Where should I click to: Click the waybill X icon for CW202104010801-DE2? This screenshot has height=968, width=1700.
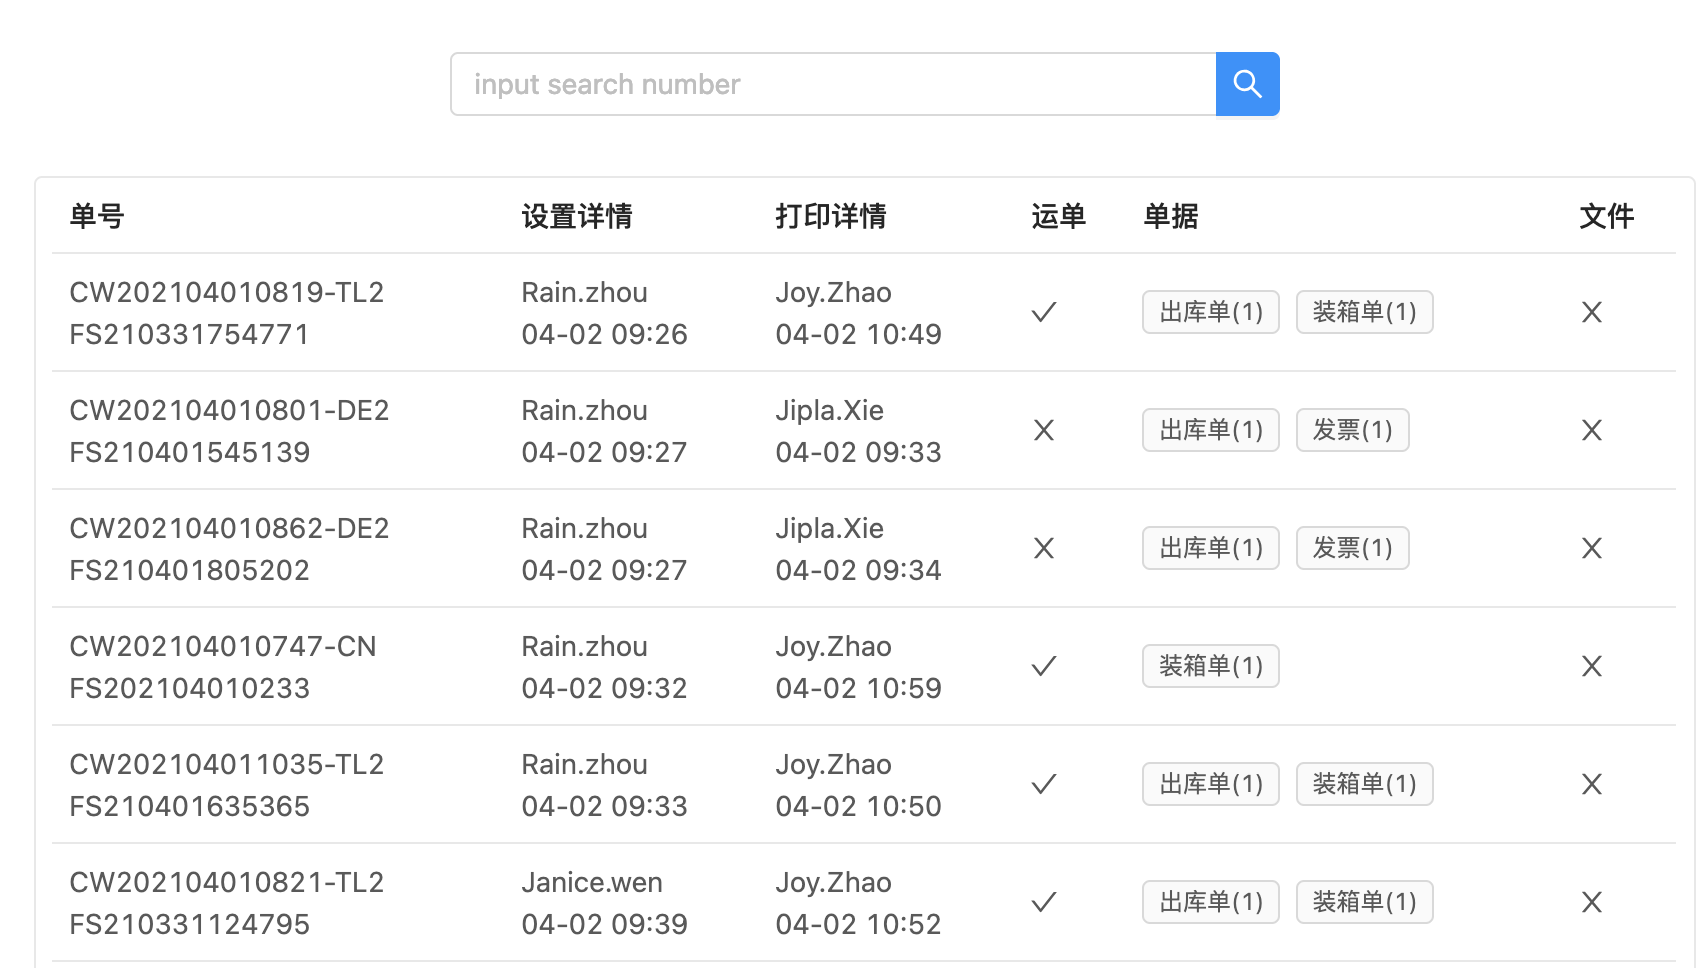point(1044,430)
